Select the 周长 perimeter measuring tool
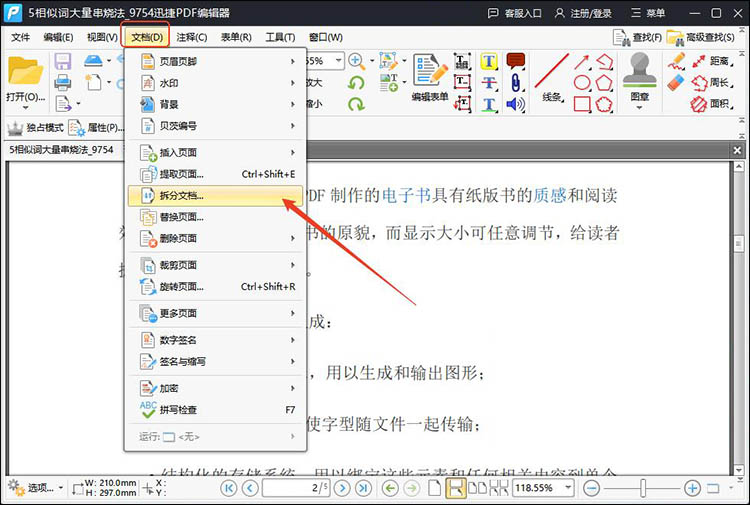Image resolution: width=750 pixels, height=505 pixels. (x=712, y=83)
